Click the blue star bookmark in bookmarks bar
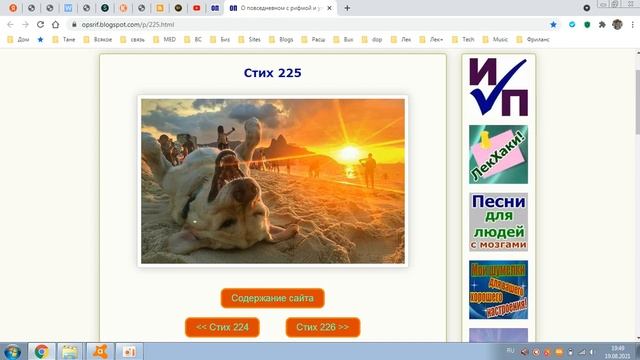This screenshot has width=640, height=360. pyautogui.click(x=40, y=40)
